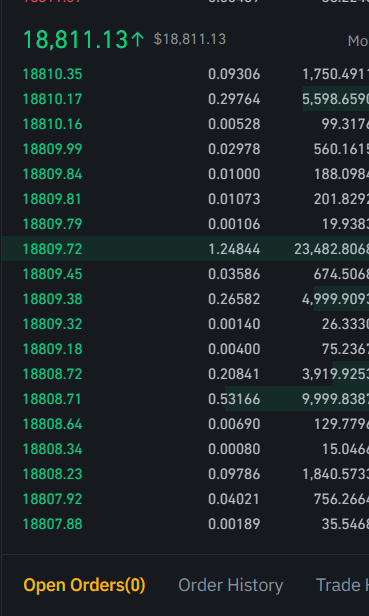Click the bid price 18809.99
Image resolution: width=369 pixels, height=616 pixels.
click(x=53, y=149)
